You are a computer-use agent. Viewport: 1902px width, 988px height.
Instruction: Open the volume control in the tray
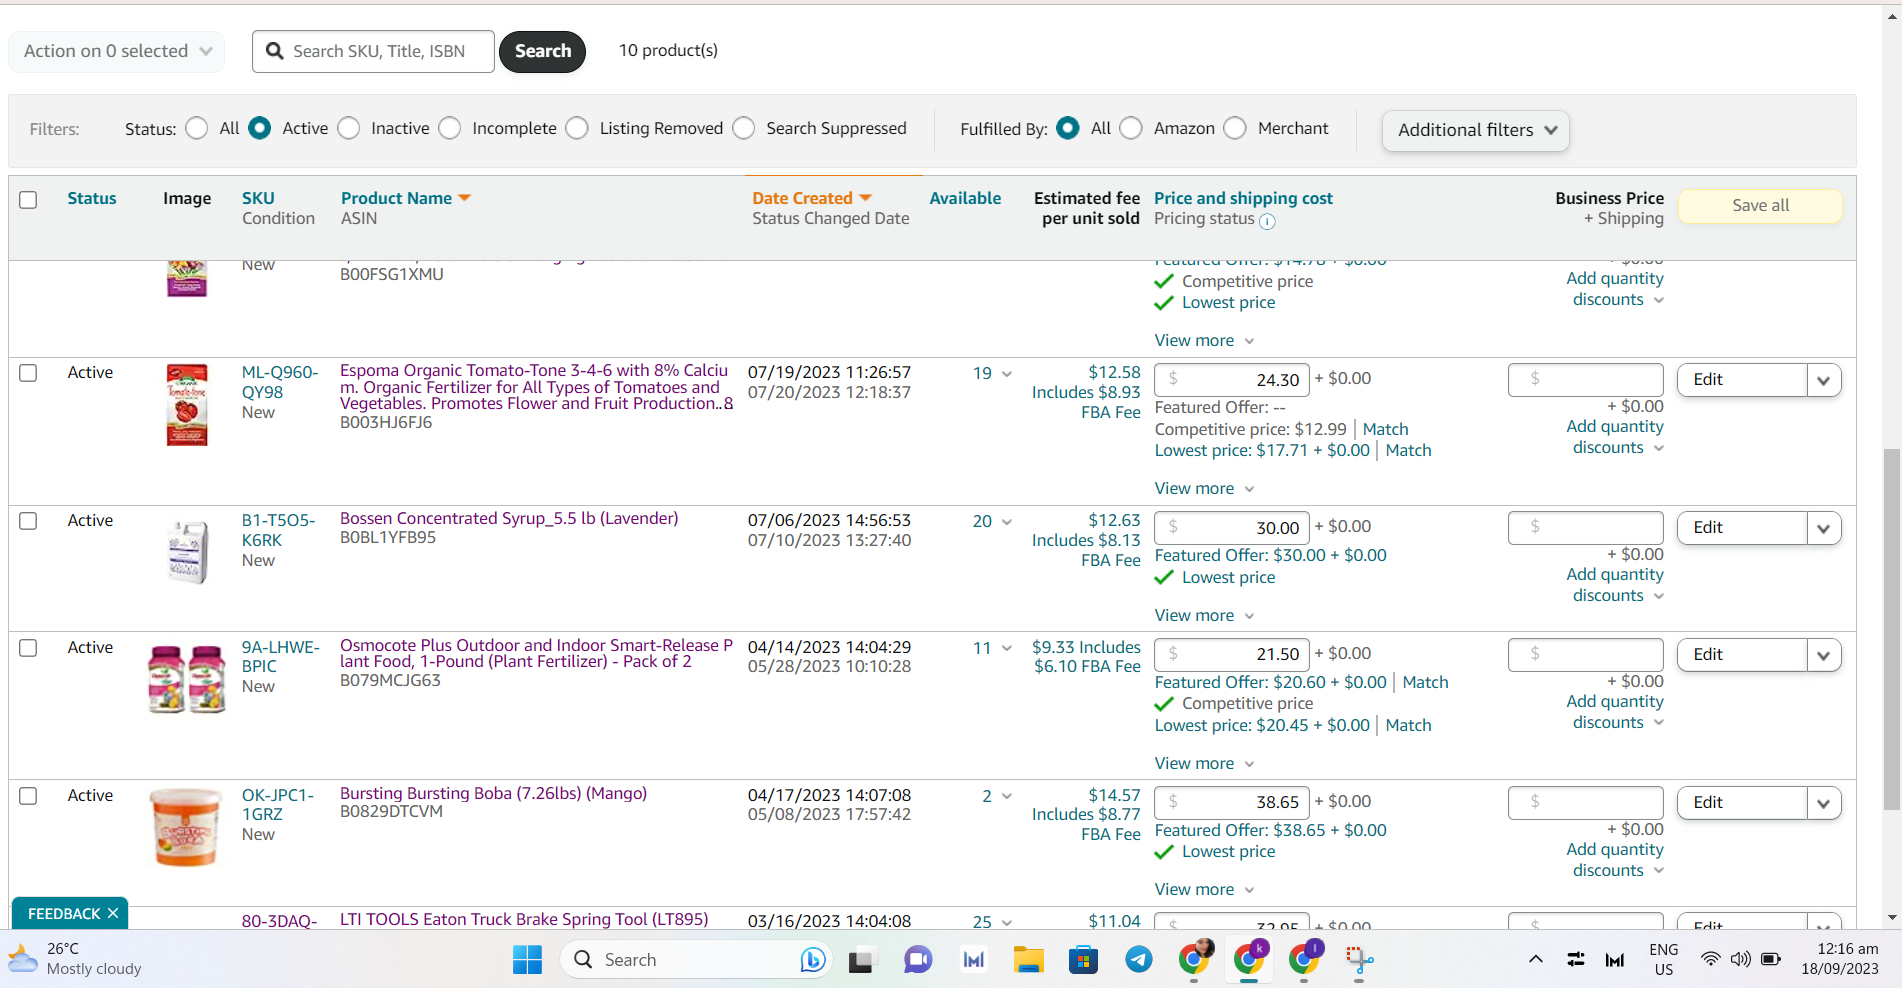tap(1741, 960)
